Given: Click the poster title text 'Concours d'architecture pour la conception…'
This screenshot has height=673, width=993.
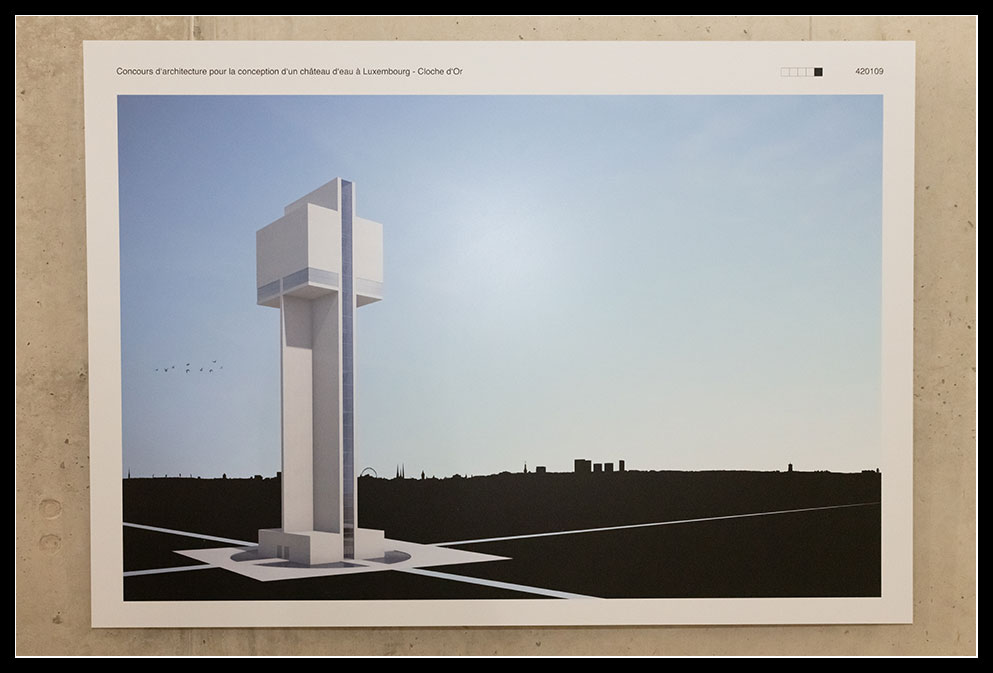Looking at the screenshot, I should (x=289, y=72).
